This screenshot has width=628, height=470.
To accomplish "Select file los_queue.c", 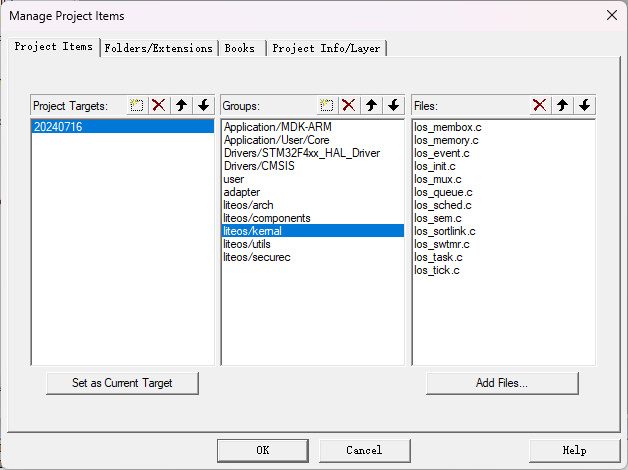I will point(503,192).
